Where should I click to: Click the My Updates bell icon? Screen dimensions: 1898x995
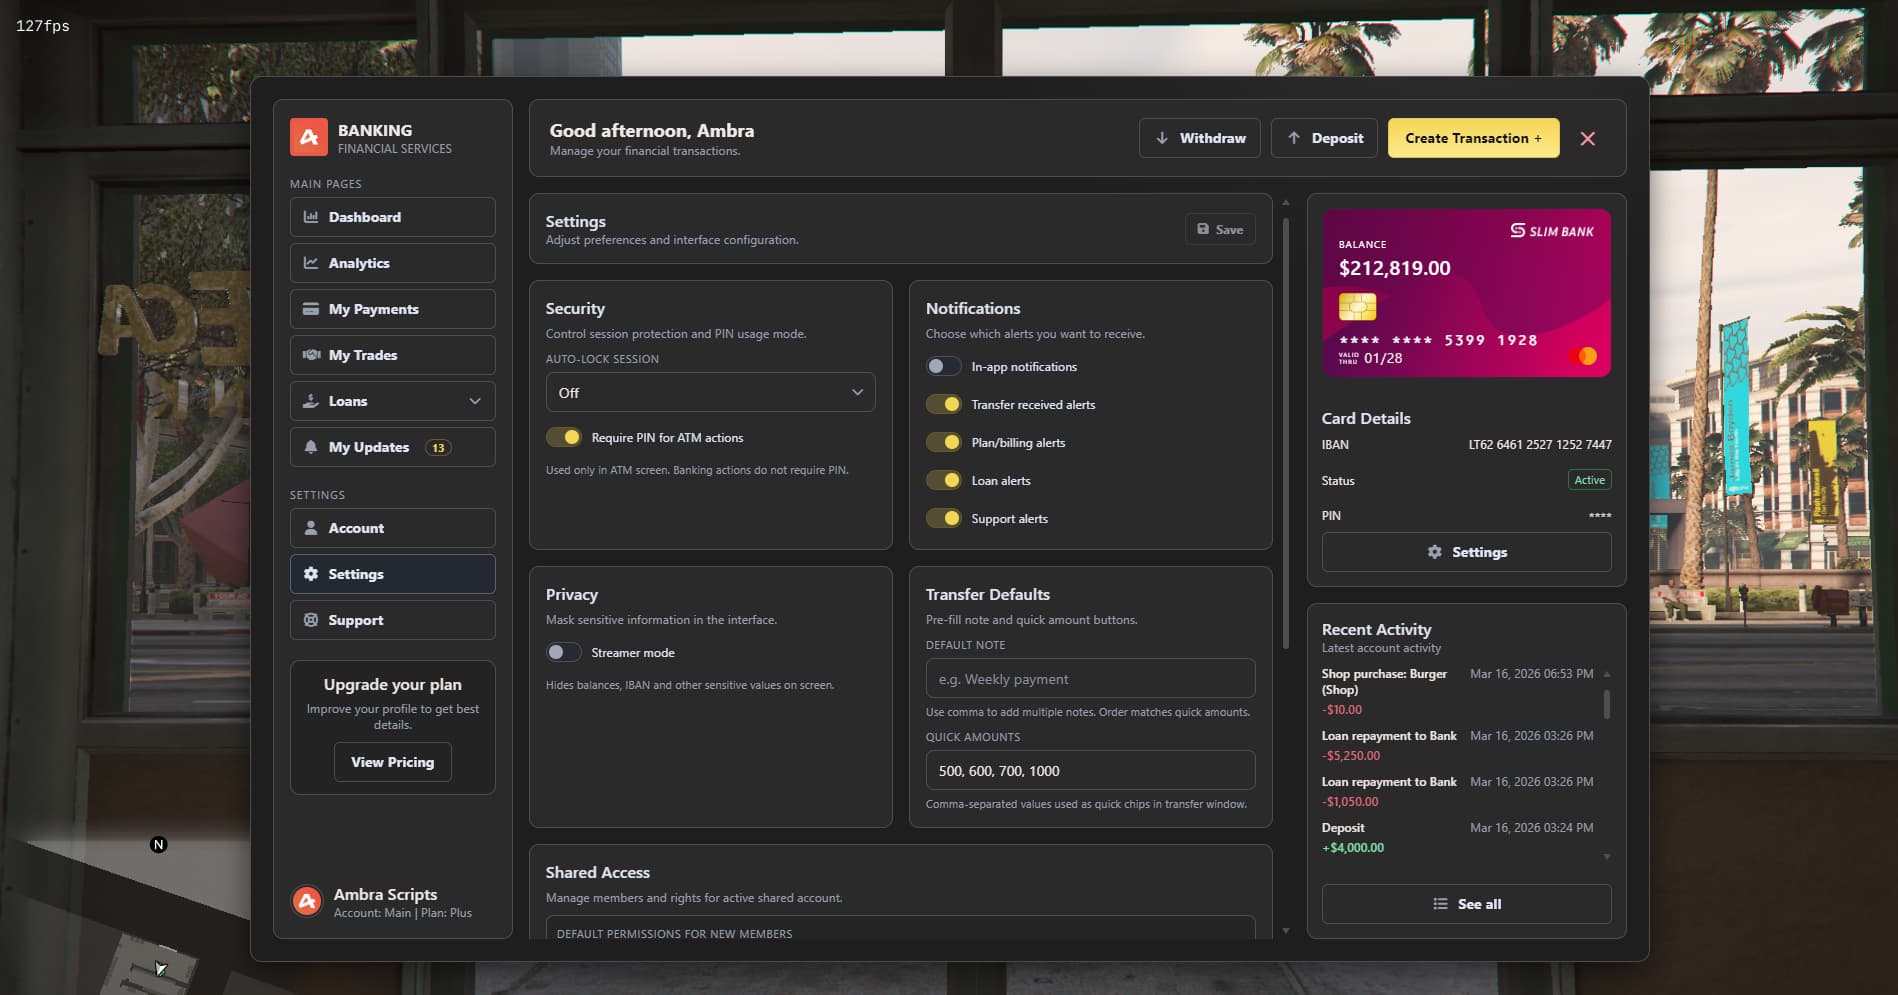(x=311, y=447)
